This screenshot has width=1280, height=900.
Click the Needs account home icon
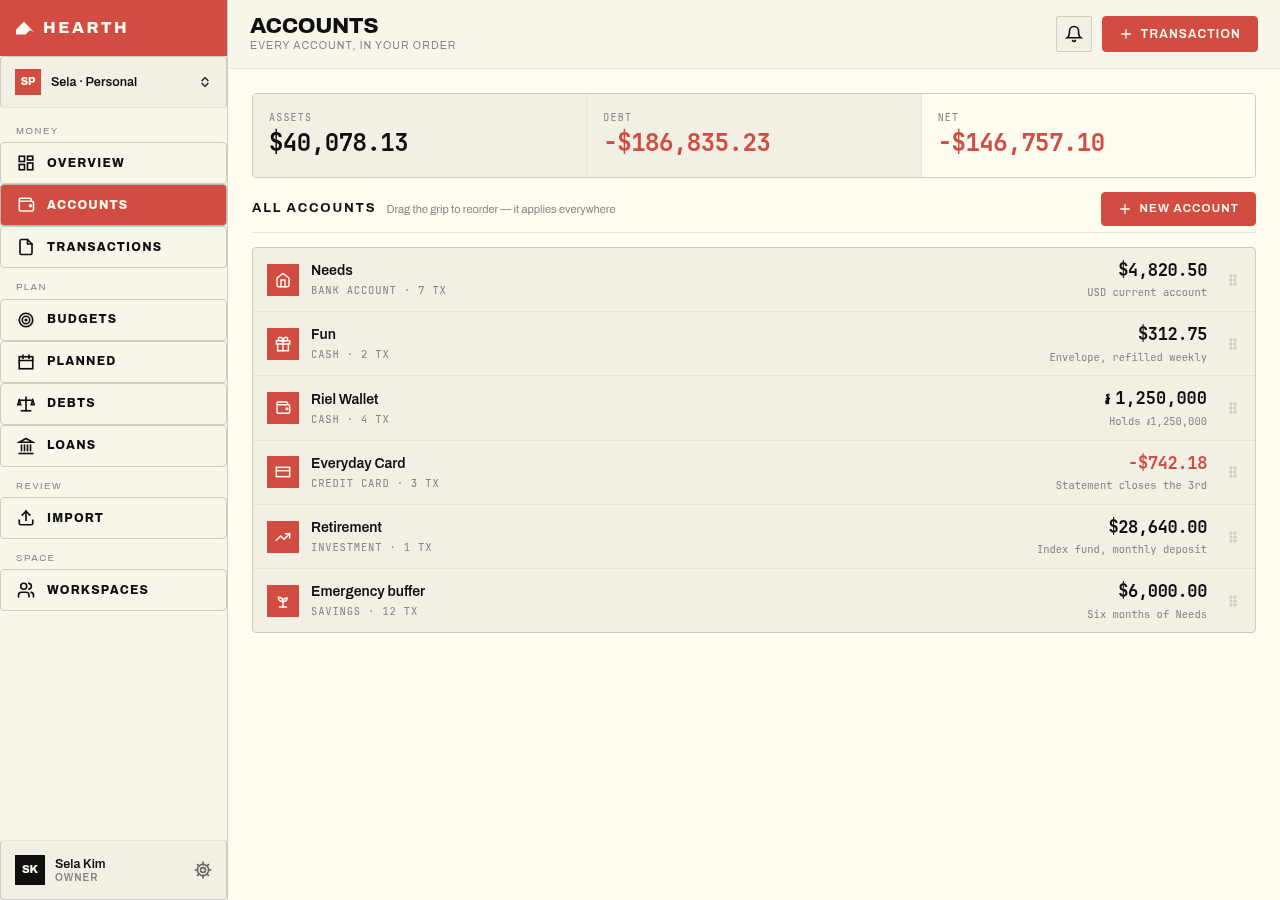(283, 280)
